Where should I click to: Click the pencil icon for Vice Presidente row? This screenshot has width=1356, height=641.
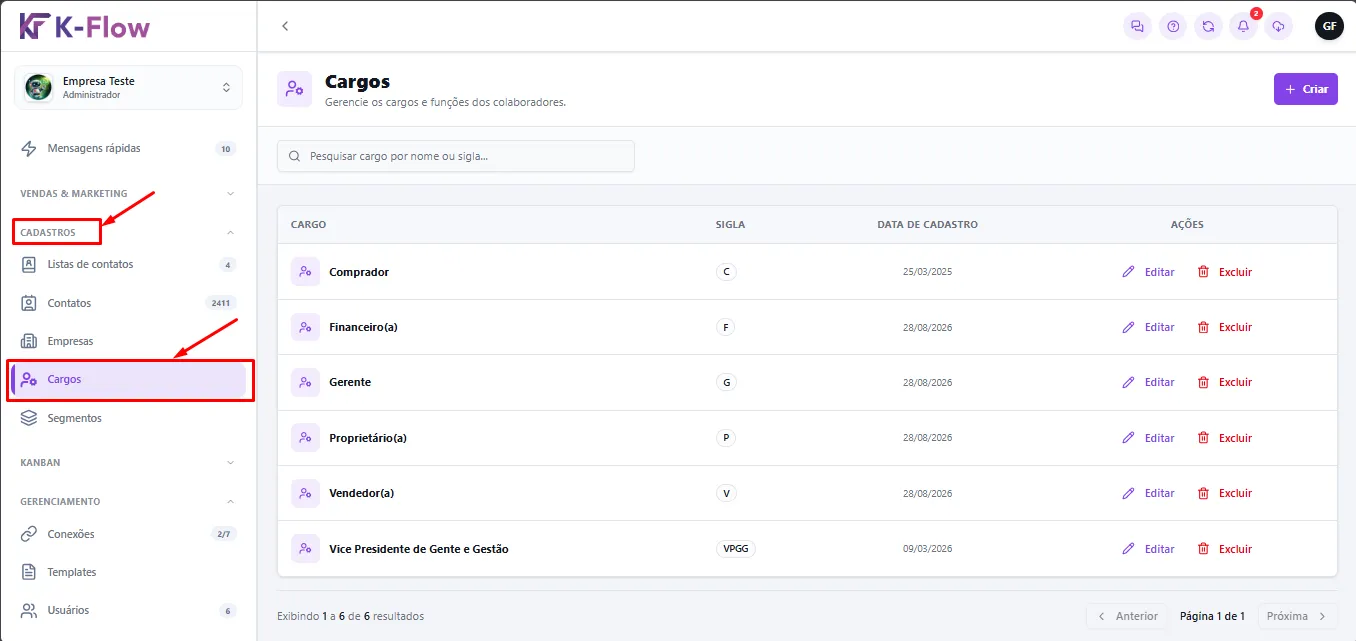(x=1129, y=549)
